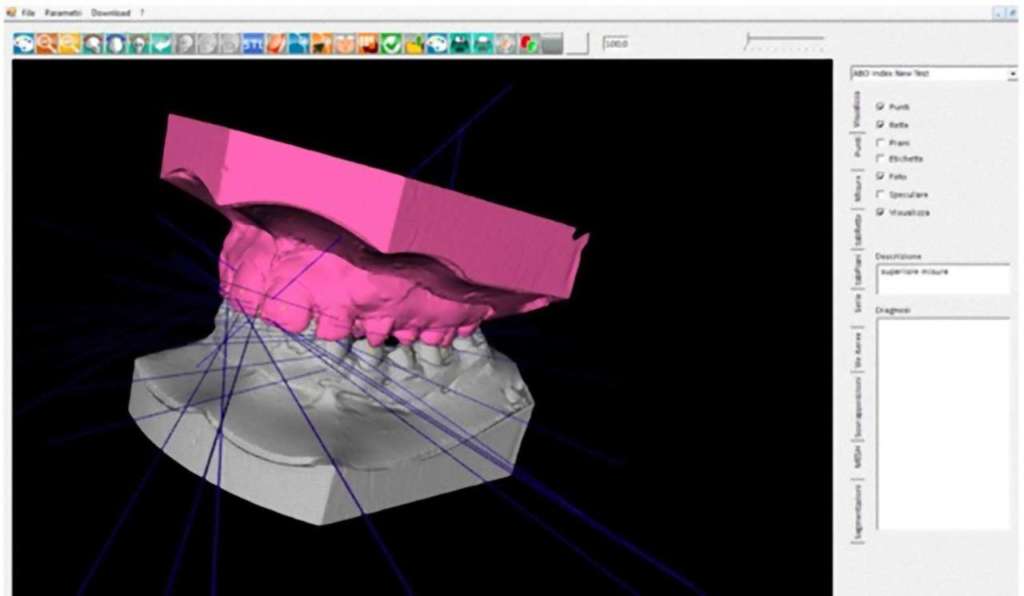Click the green checkmark toolbar icon

tap(392, 44)
